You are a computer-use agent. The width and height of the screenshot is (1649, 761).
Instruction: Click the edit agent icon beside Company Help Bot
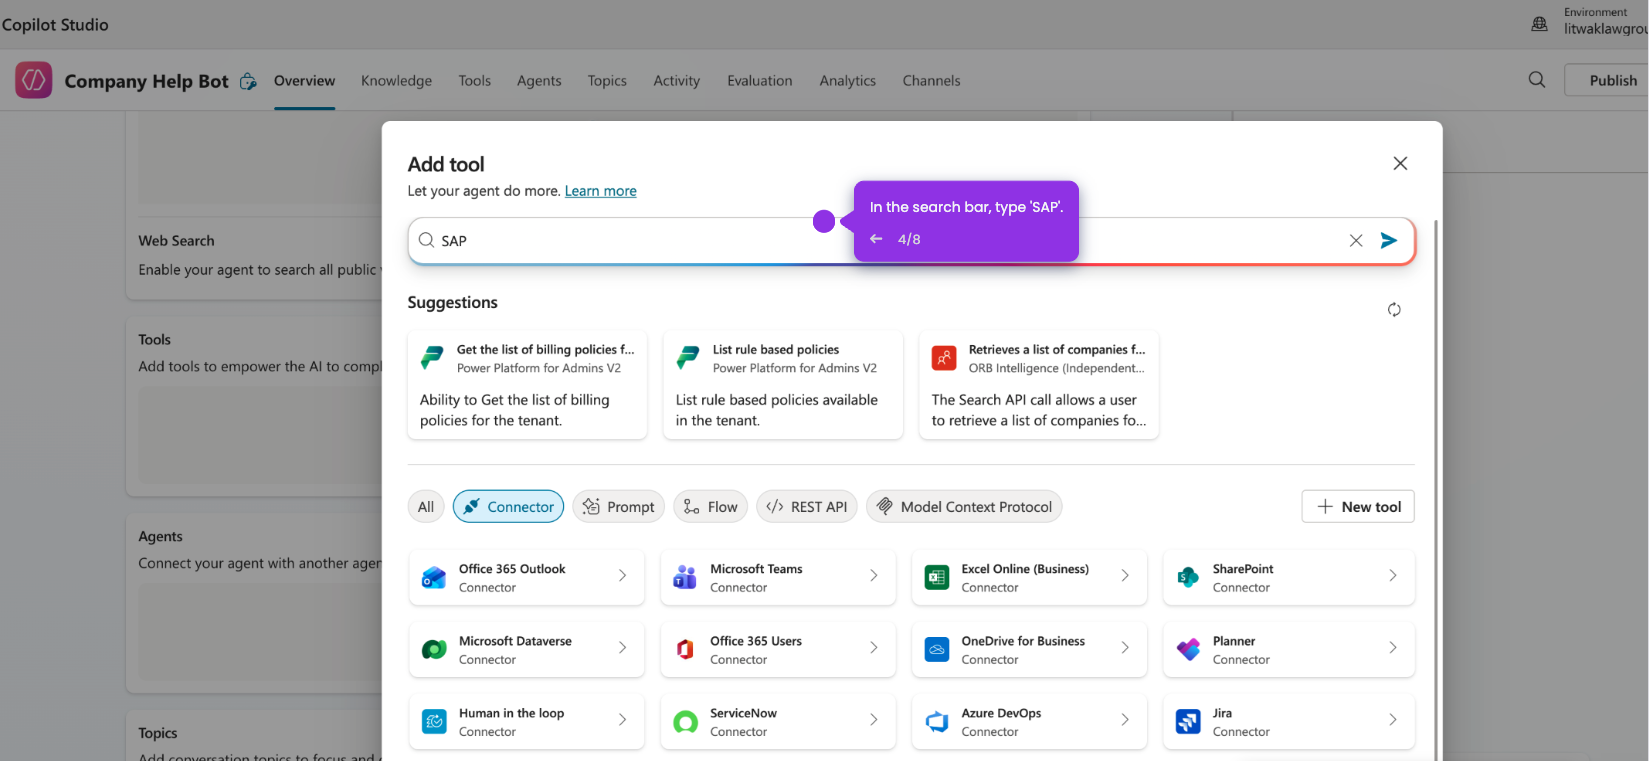248,81
